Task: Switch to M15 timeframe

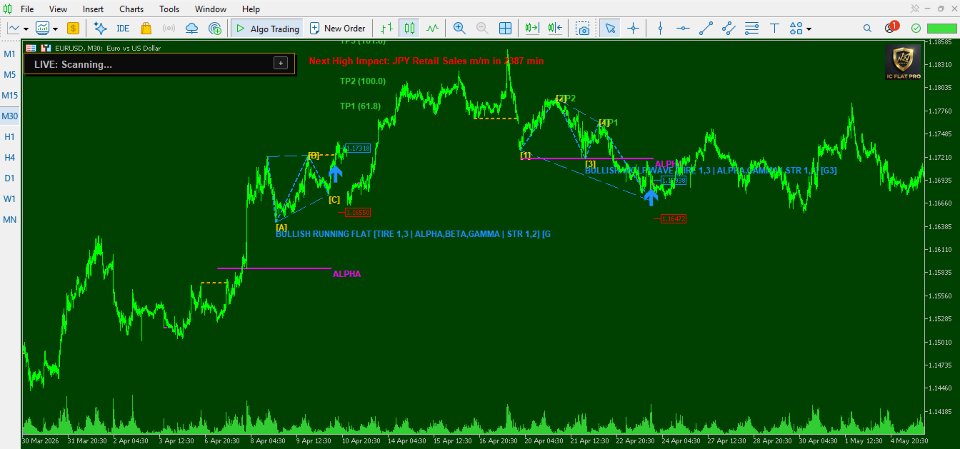Action: click(10, 96)
